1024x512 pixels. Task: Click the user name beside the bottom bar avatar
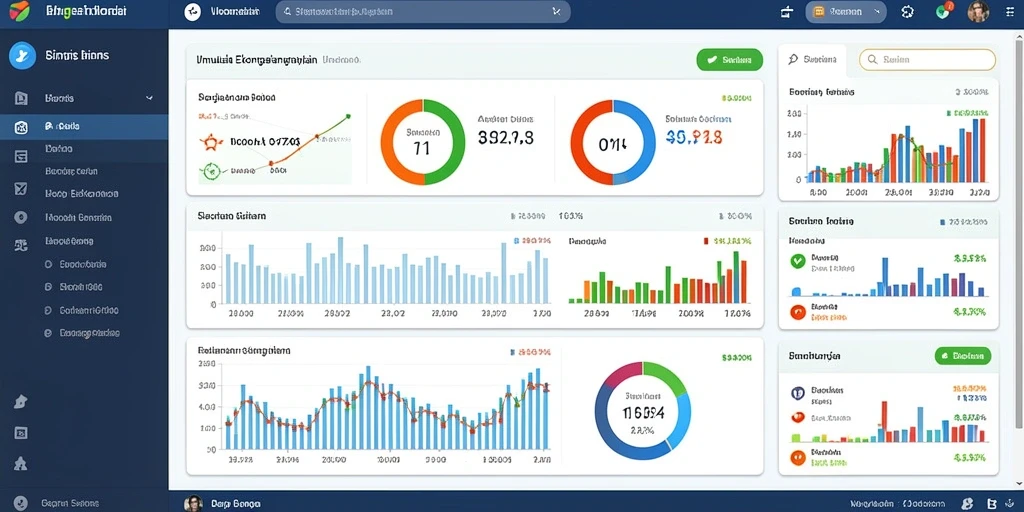[x=236, y=504]
